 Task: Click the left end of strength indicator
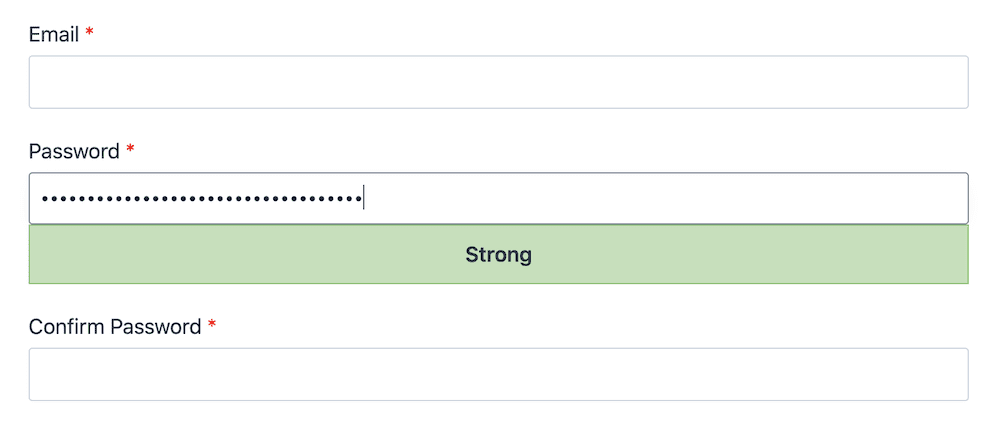click(x=38, y=254)
